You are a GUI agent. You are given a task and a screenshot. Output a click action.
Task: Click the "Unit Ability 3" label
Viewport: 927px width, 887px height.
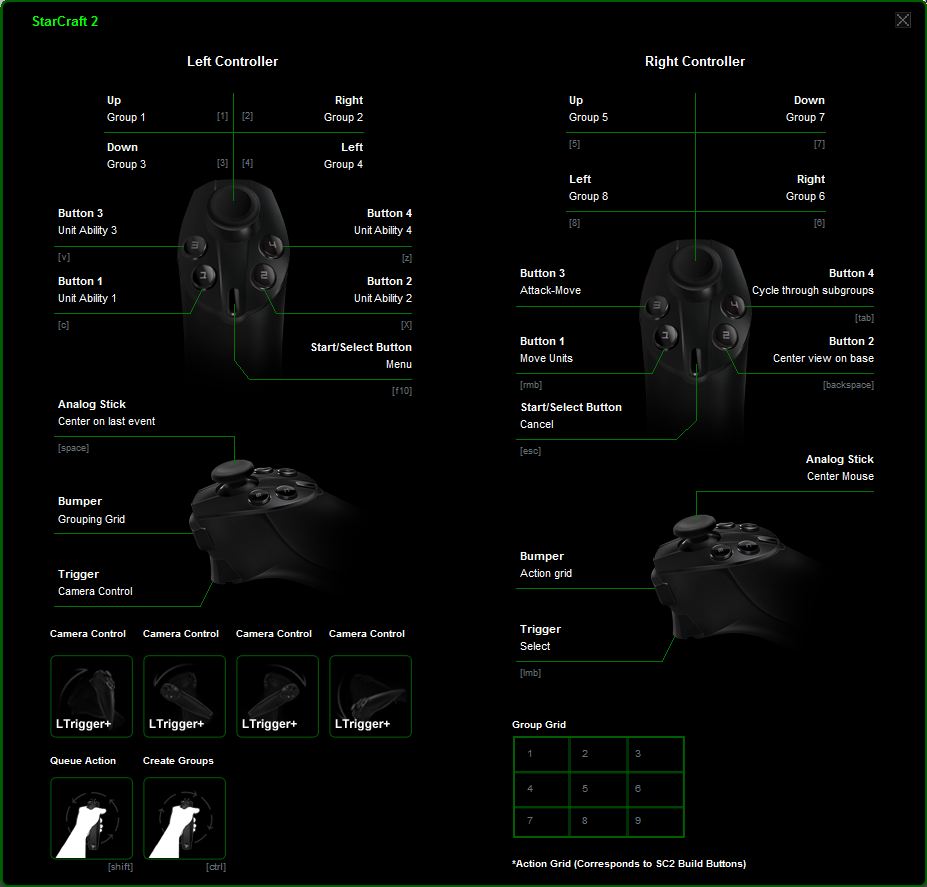87,231
